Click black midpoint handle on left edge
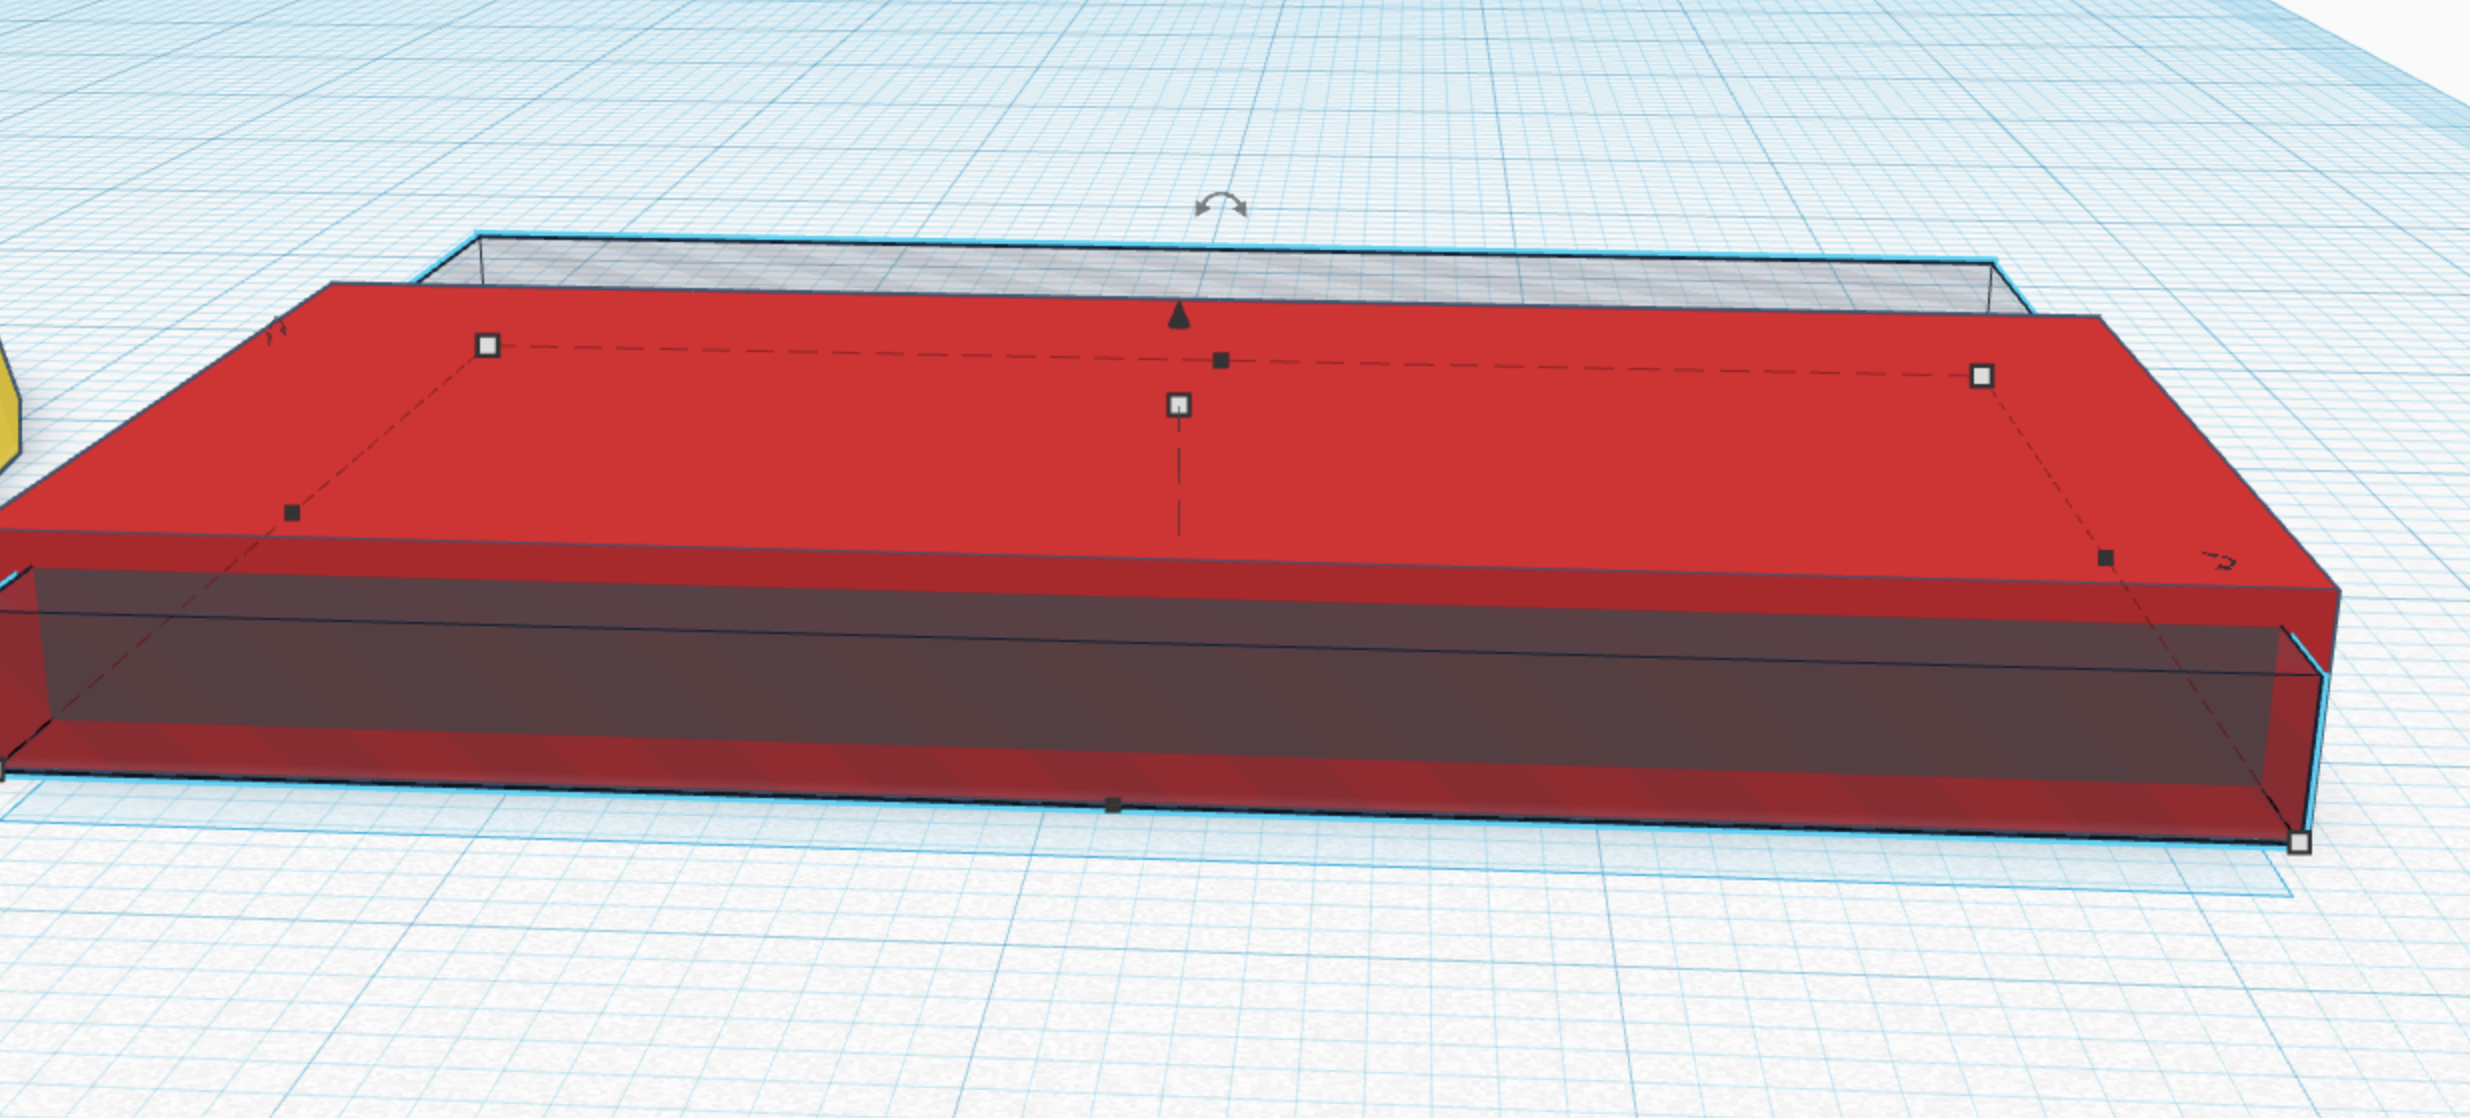 292,513
